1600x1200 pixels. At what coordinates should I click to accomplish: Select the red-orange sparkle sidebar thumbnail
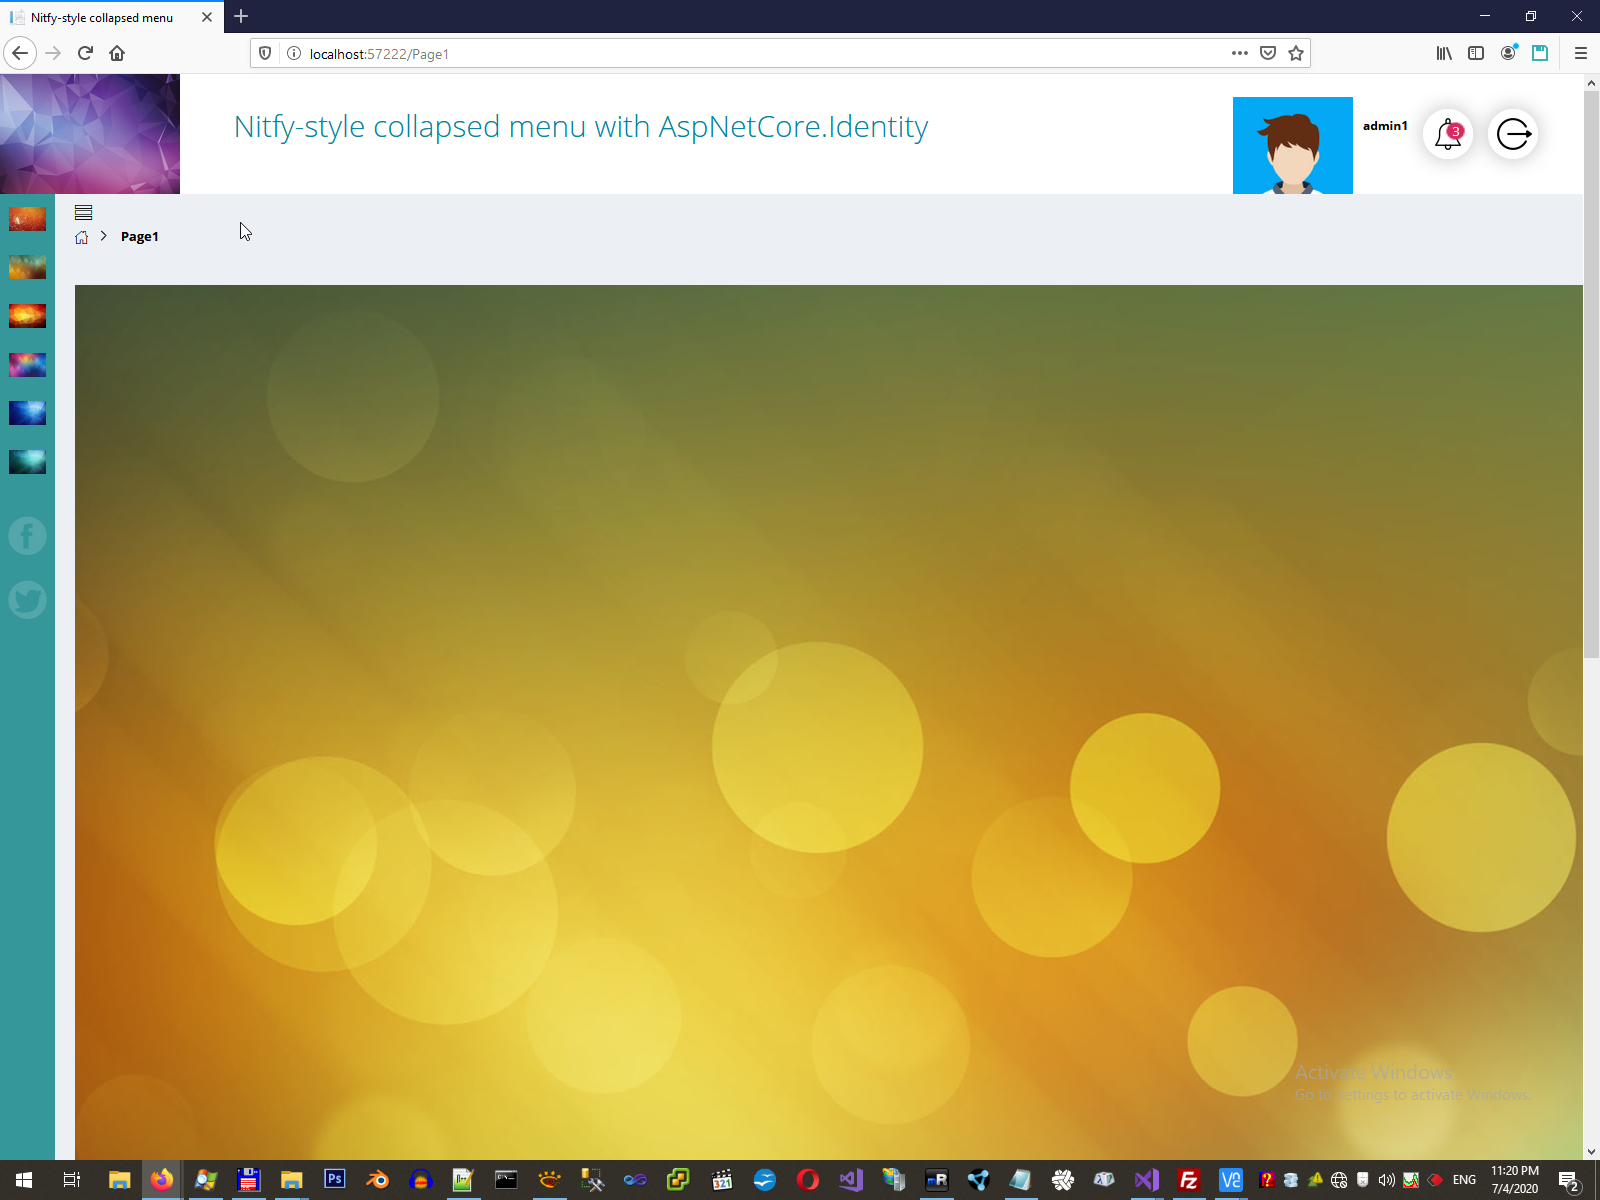[x=27, y=219]
